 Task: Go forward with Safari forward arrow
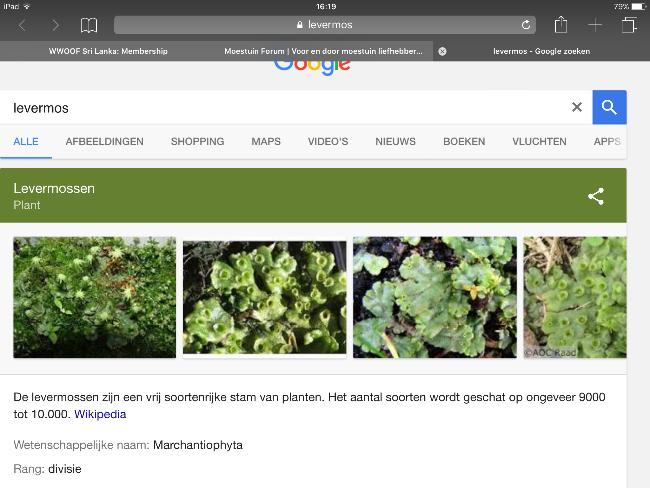[55, 26]
